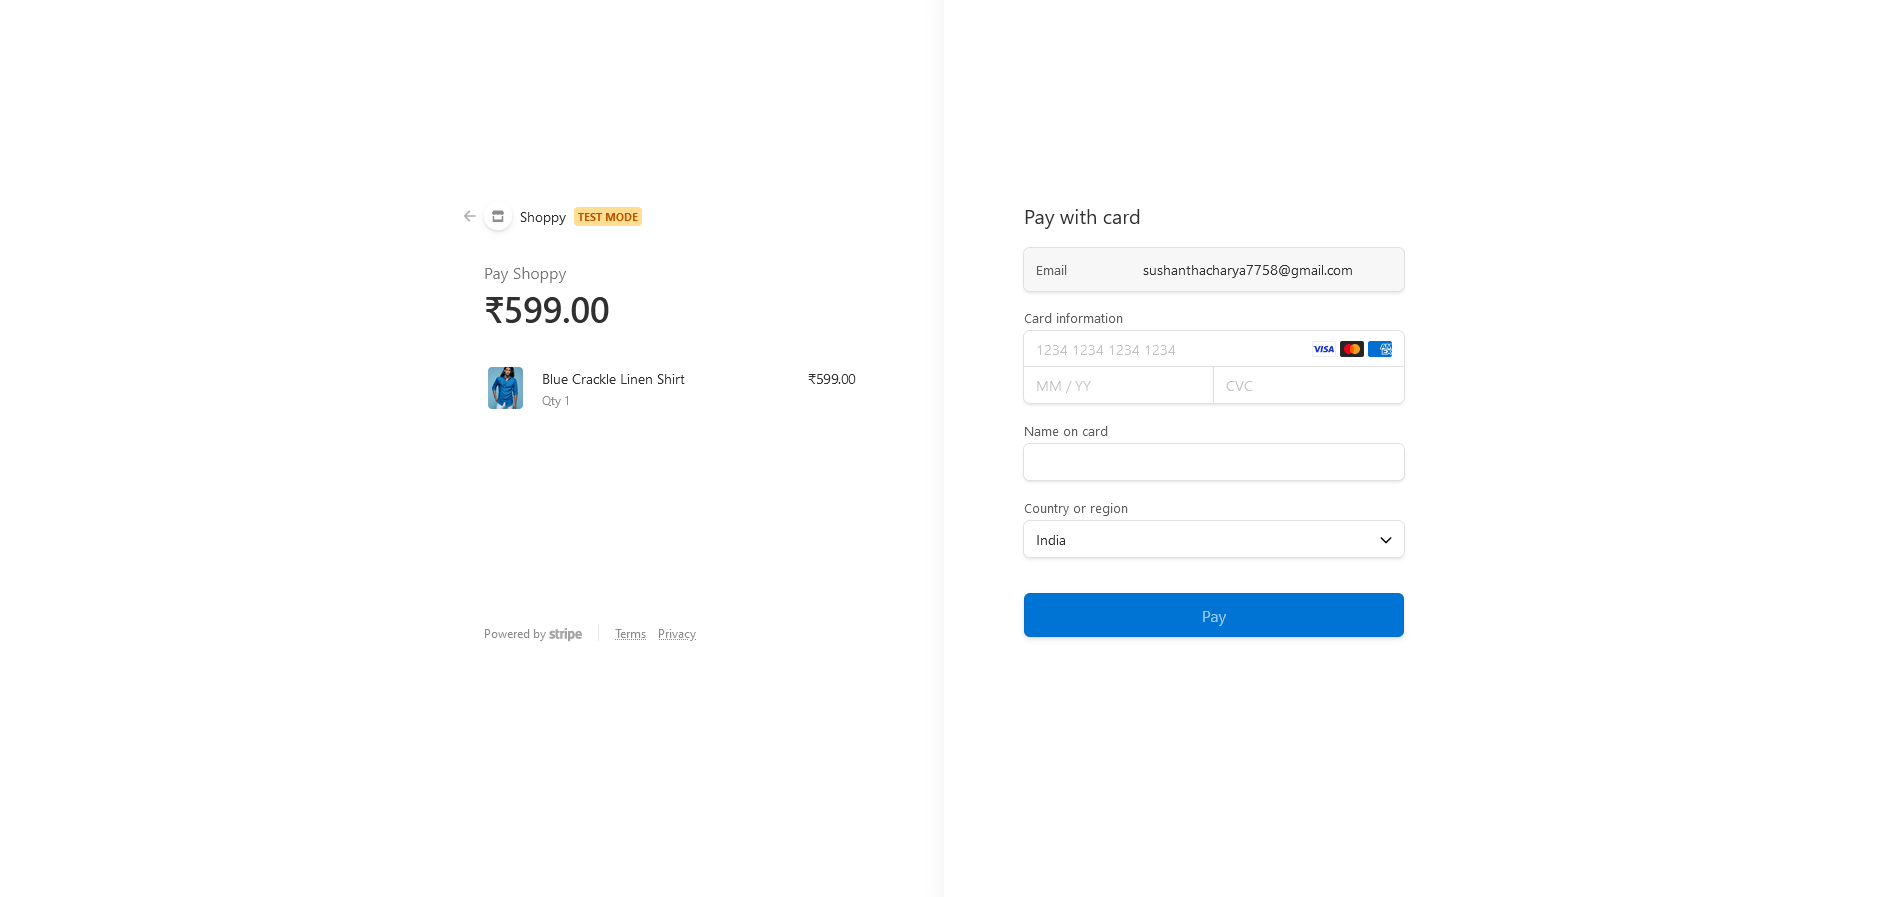This screenshot has width=1887, height=897.
Task: Click the Name on card field
Action: pyautogui.click(x=1213, y=462)
